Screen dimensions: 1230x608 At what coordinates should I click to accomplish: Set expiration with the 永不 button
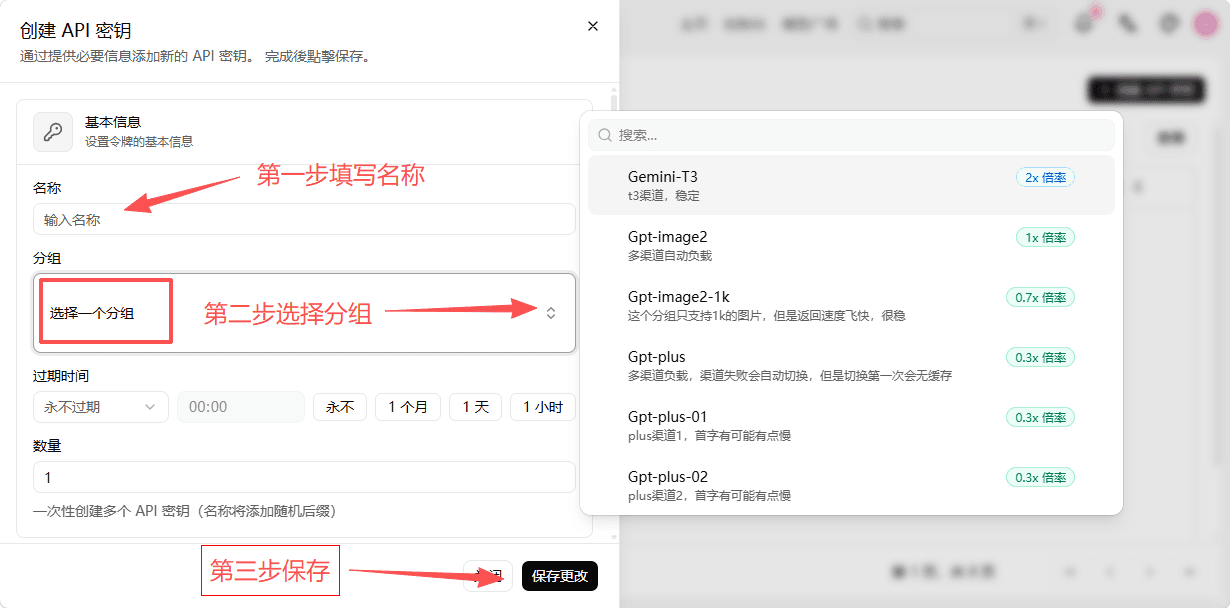[340, 407]
